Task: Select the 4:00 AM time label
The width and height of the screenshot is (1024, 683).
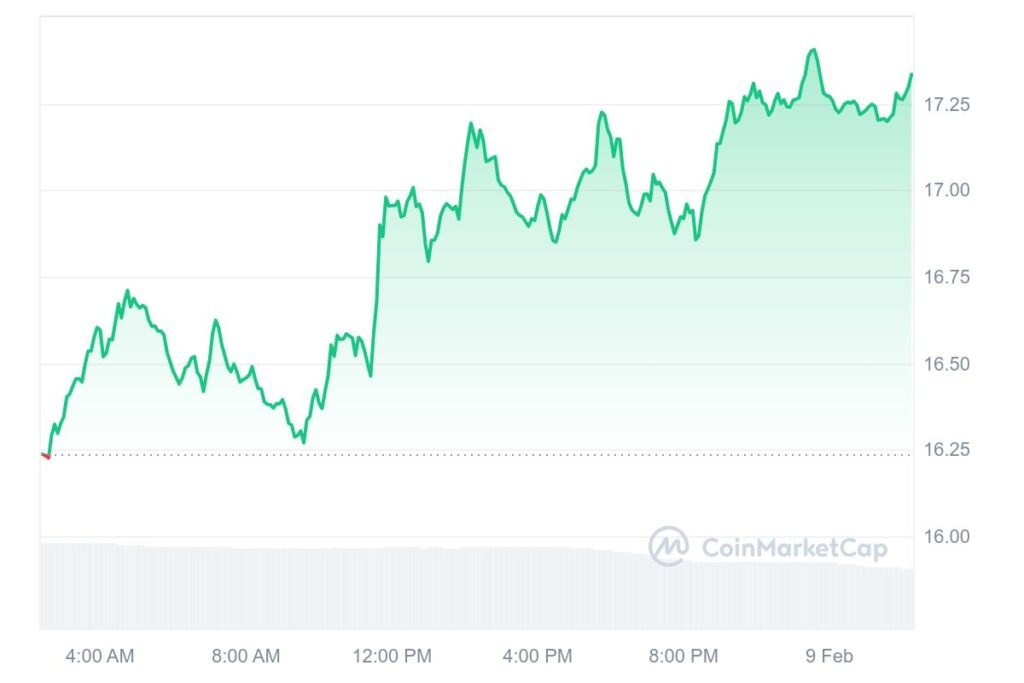Action: [x=99, y=656]
